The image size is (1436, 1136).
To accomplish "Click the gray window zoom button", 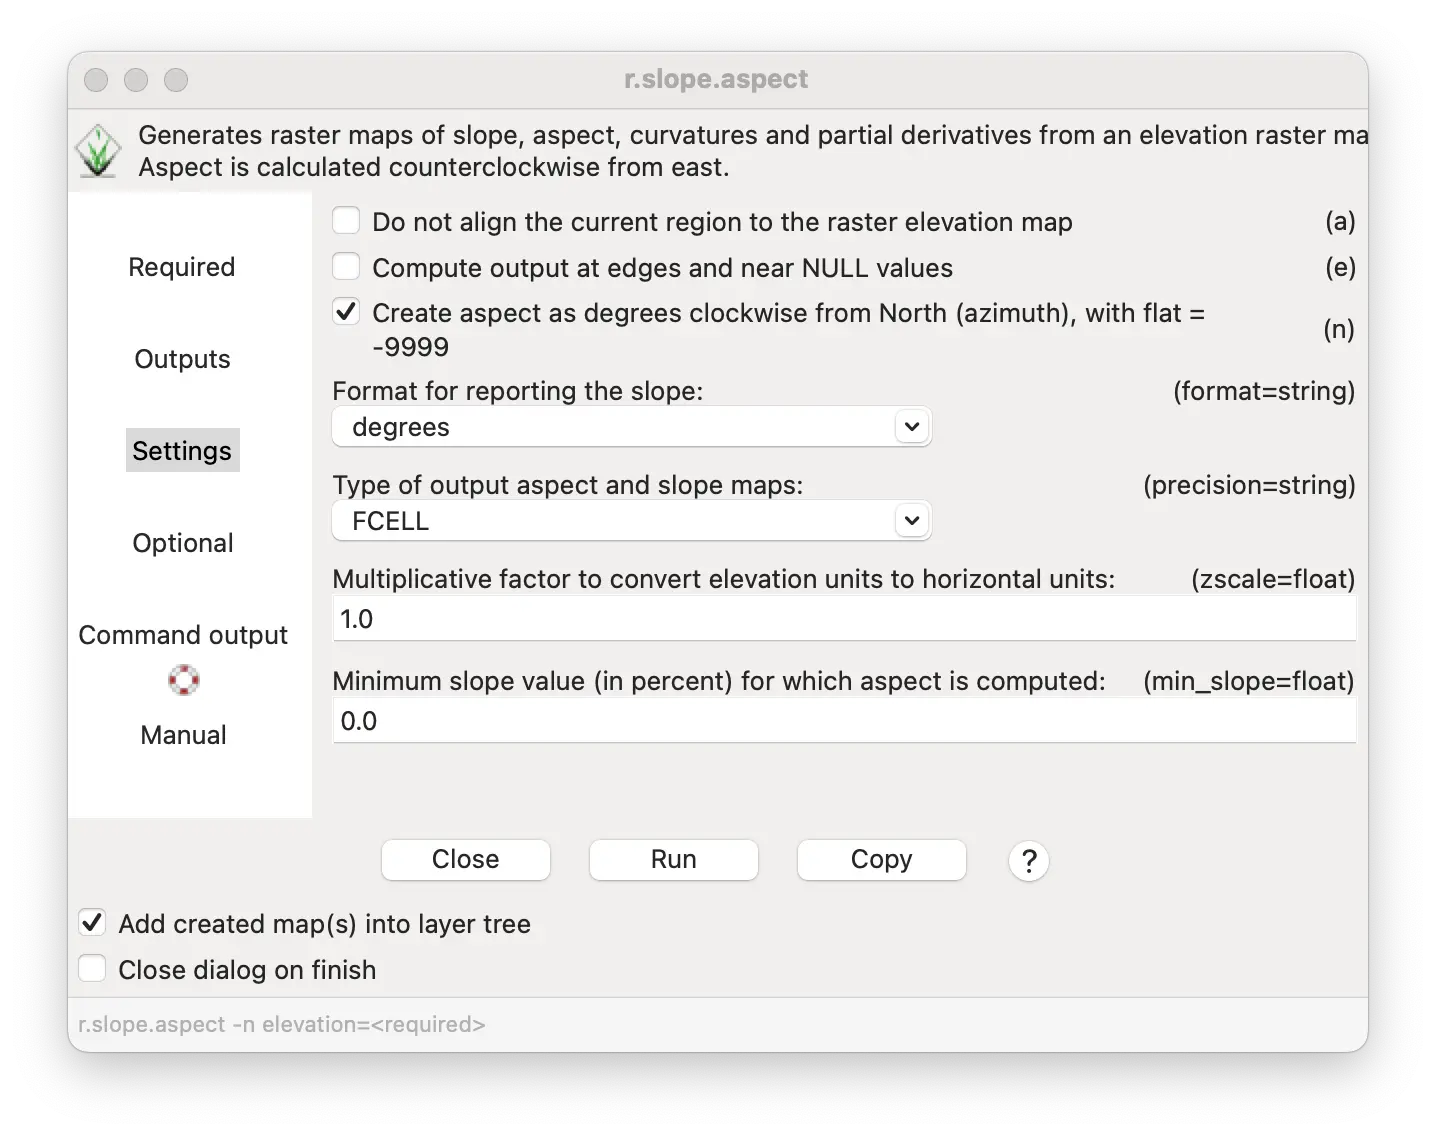I will coord(176,80).
